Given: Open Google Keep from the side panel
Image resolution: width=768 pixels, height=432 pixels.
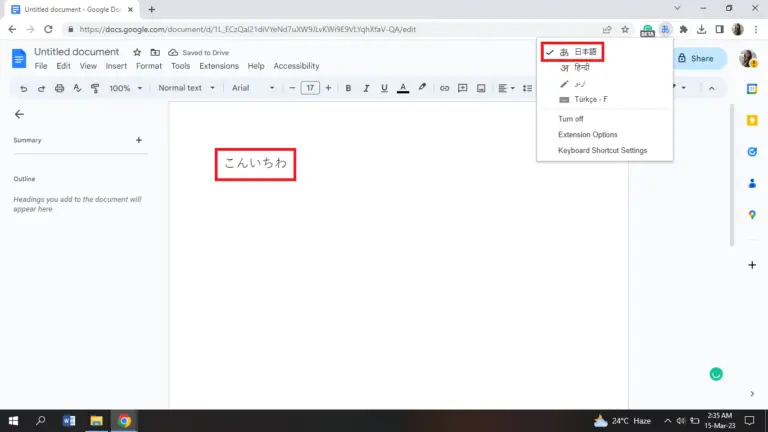Looking at the screenshot, I should [x=752, y=120].
